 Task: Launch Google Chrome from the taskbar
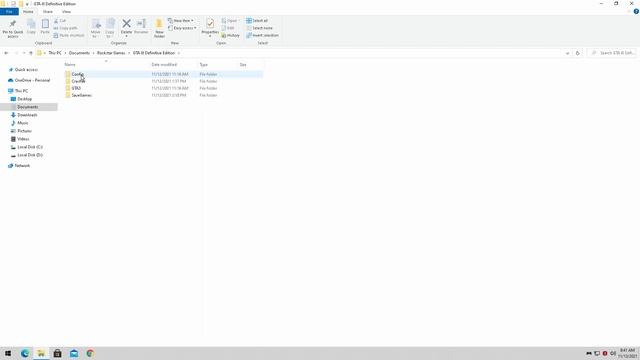point(90,353)
